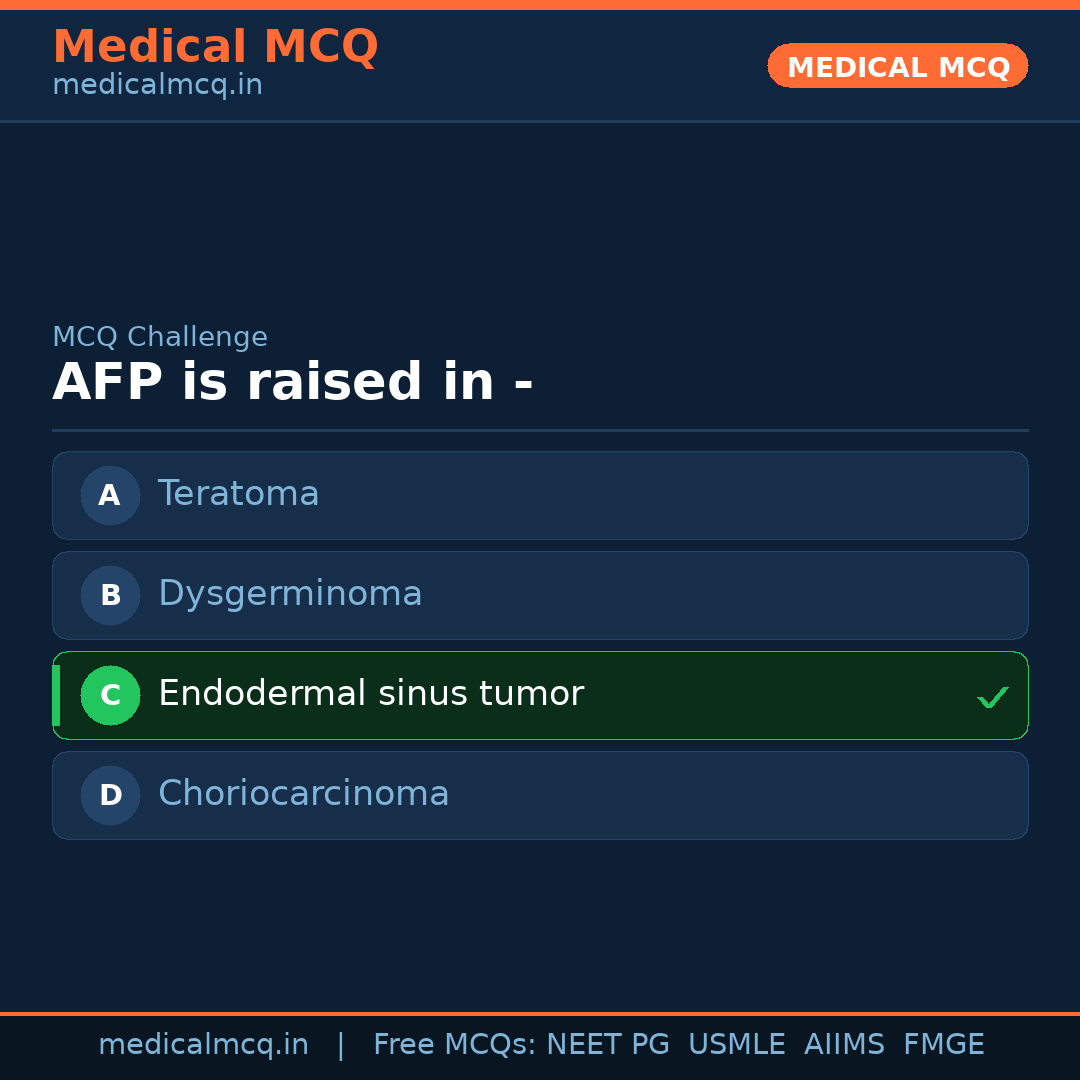Open the medicalmcq.in link in the footer
Screen dimensions: 1080x1080
203,1045
